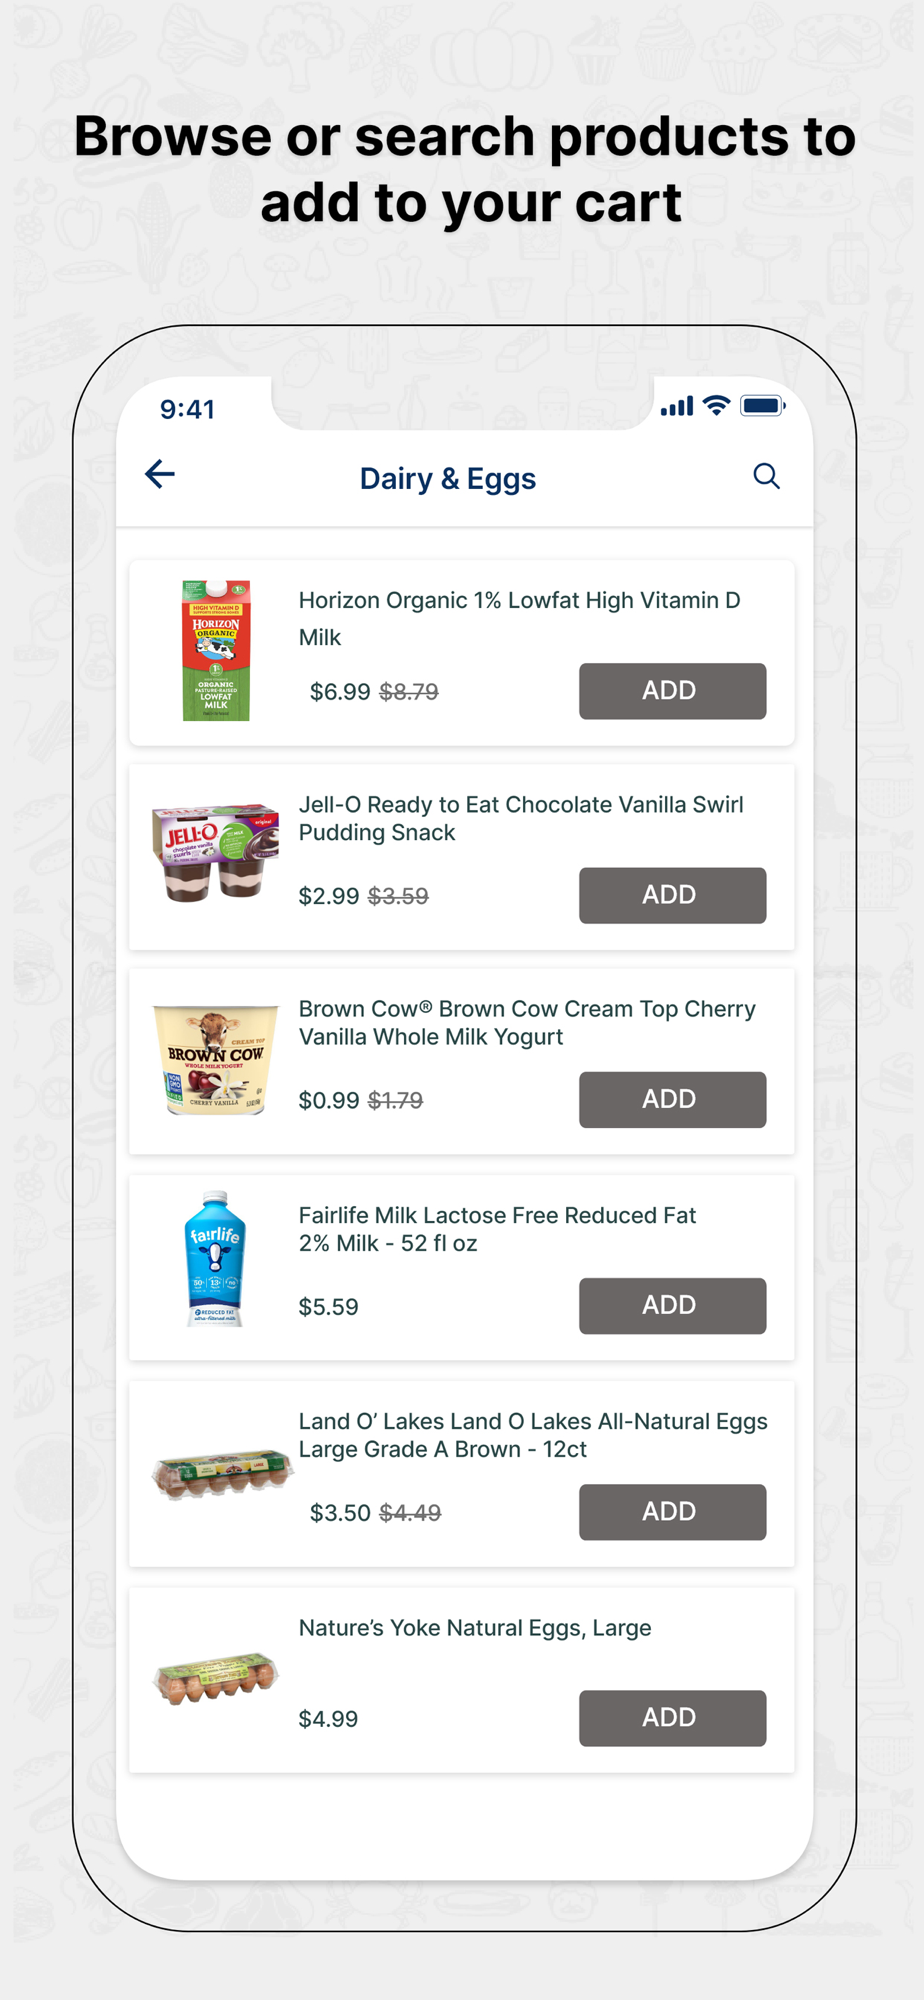Open Fairlife Milk Lactose Free product title
Viewport: 924px width, 2000px height.
497,1229
